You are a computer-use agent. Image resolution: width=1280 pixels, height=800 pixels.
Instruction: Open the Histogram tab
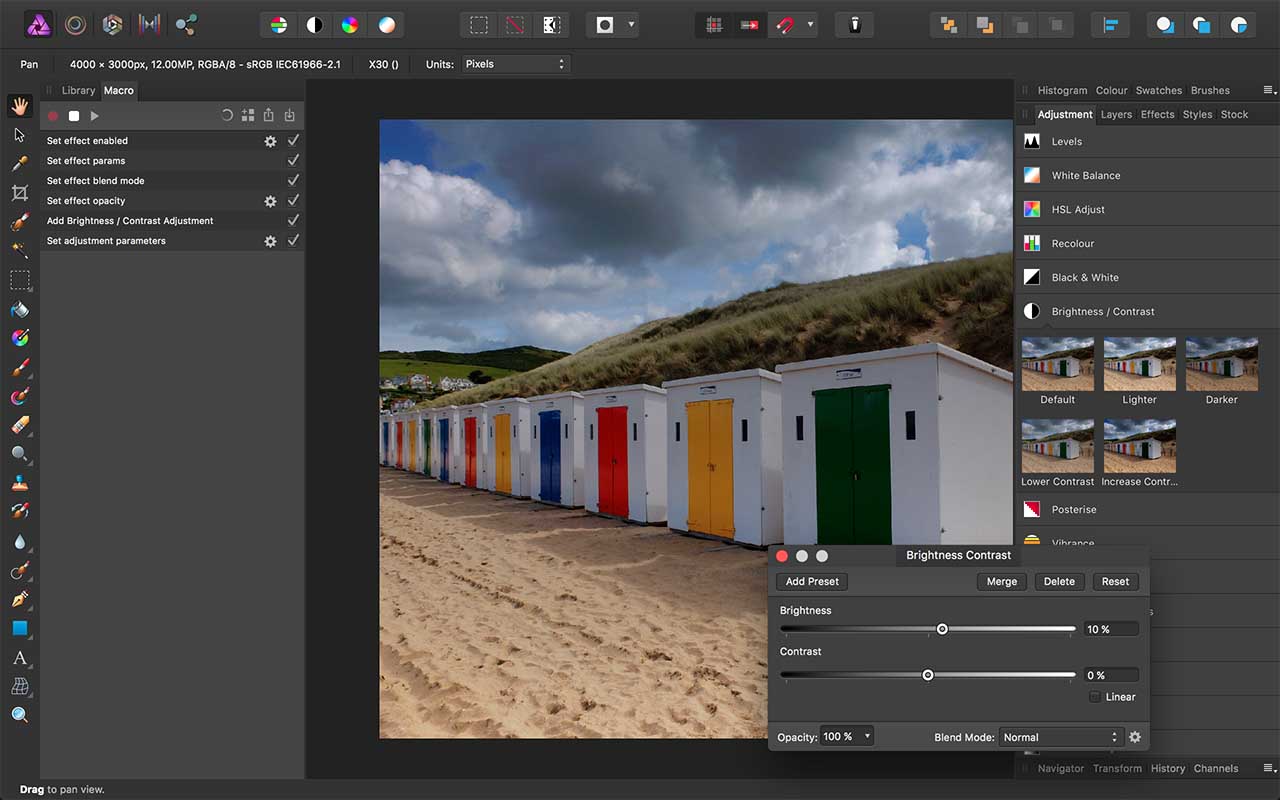(x=1062, y=90)
